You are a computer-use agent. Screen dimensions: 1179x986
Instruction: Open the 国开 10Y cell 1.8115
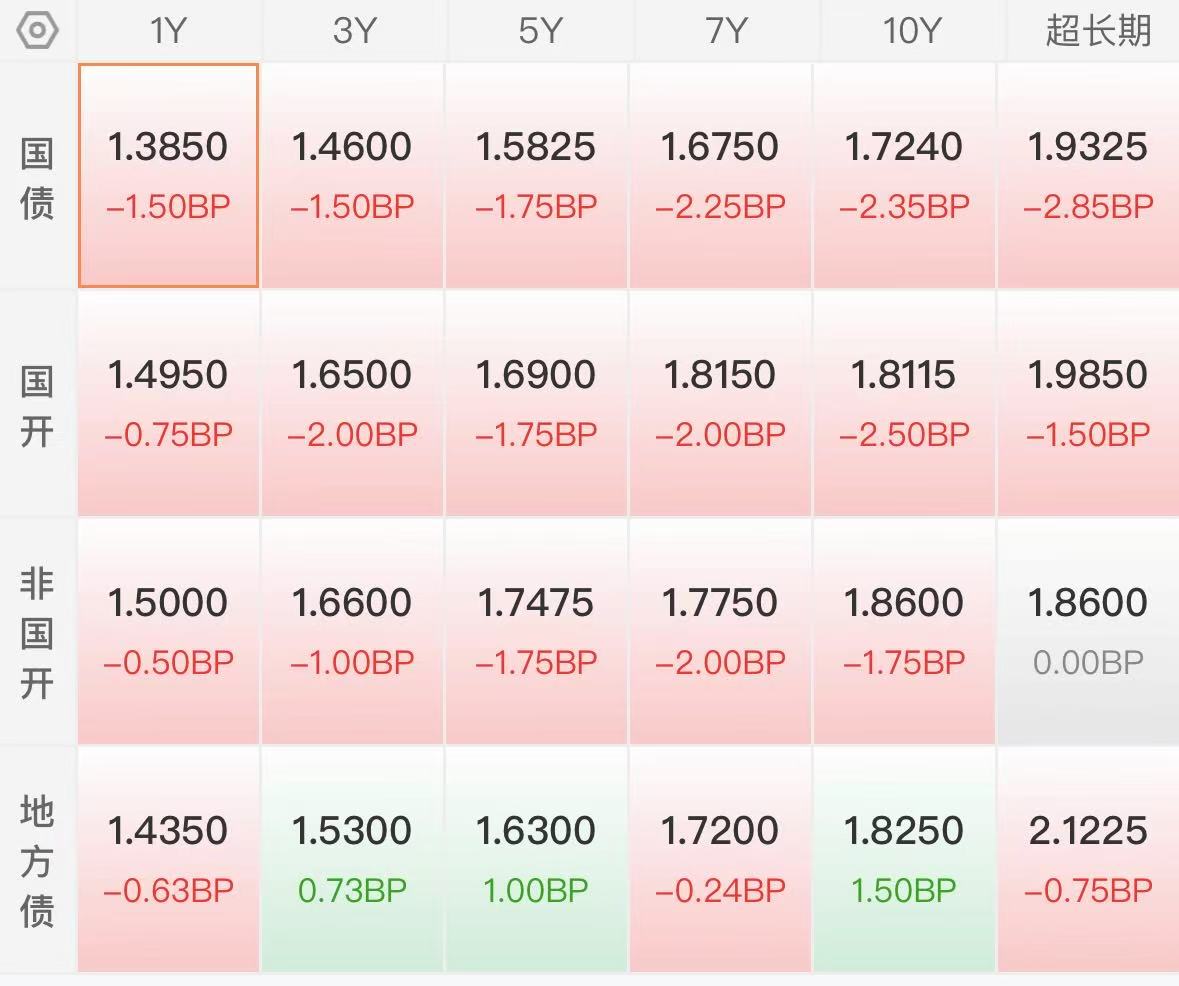tap(904, 404)
